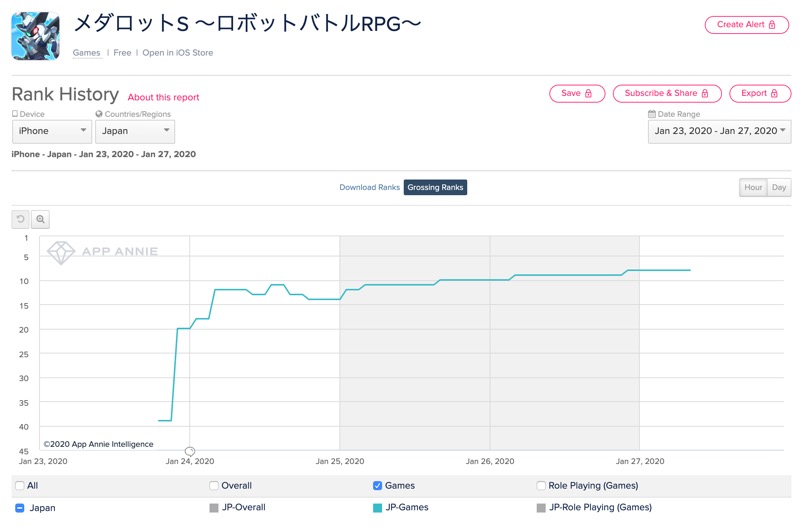Open the Games category link
This screenshot has width=800, height=530.
(86, 53)
